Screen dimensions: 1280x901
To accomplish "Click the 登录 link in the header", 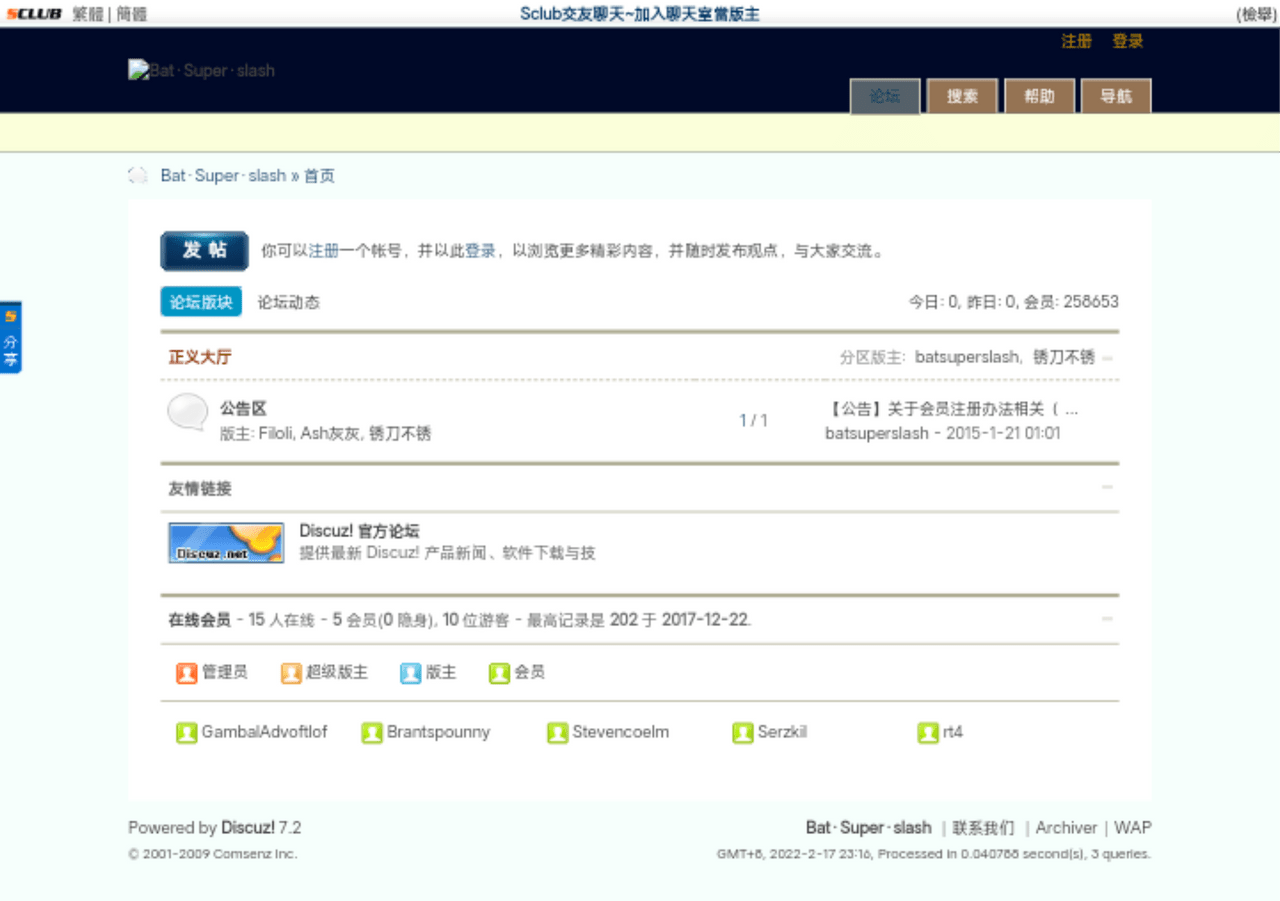I will click(x=1128, y=41).
